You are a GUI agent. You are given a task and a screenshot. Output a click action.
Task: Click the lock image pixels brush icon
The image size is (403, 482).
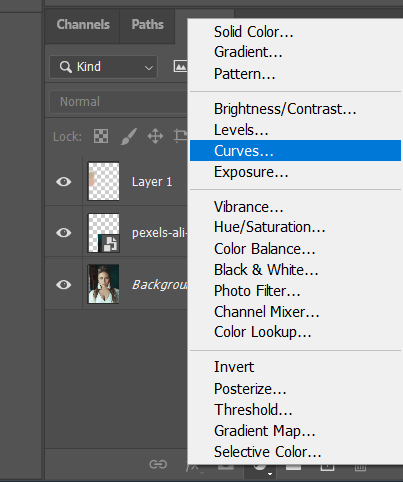pyautogui.click(x=129, y=136)
